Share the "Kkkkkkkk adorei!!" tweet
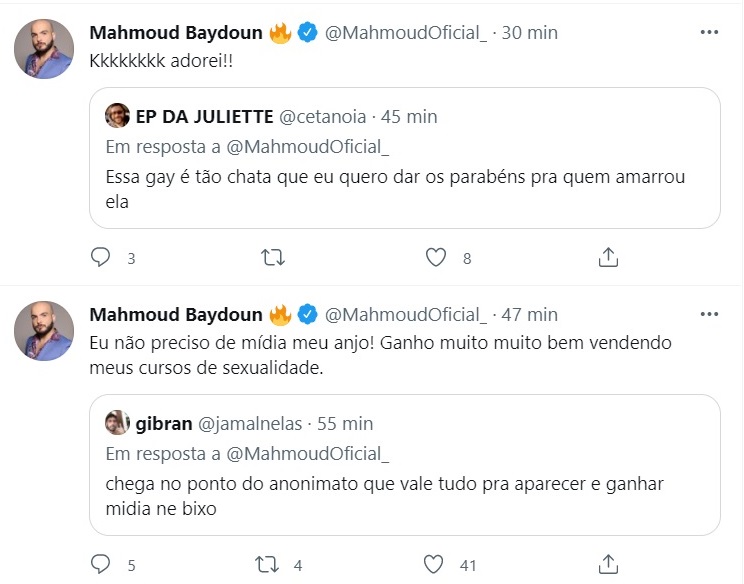744x584 pixels. [x=607, y=258]
